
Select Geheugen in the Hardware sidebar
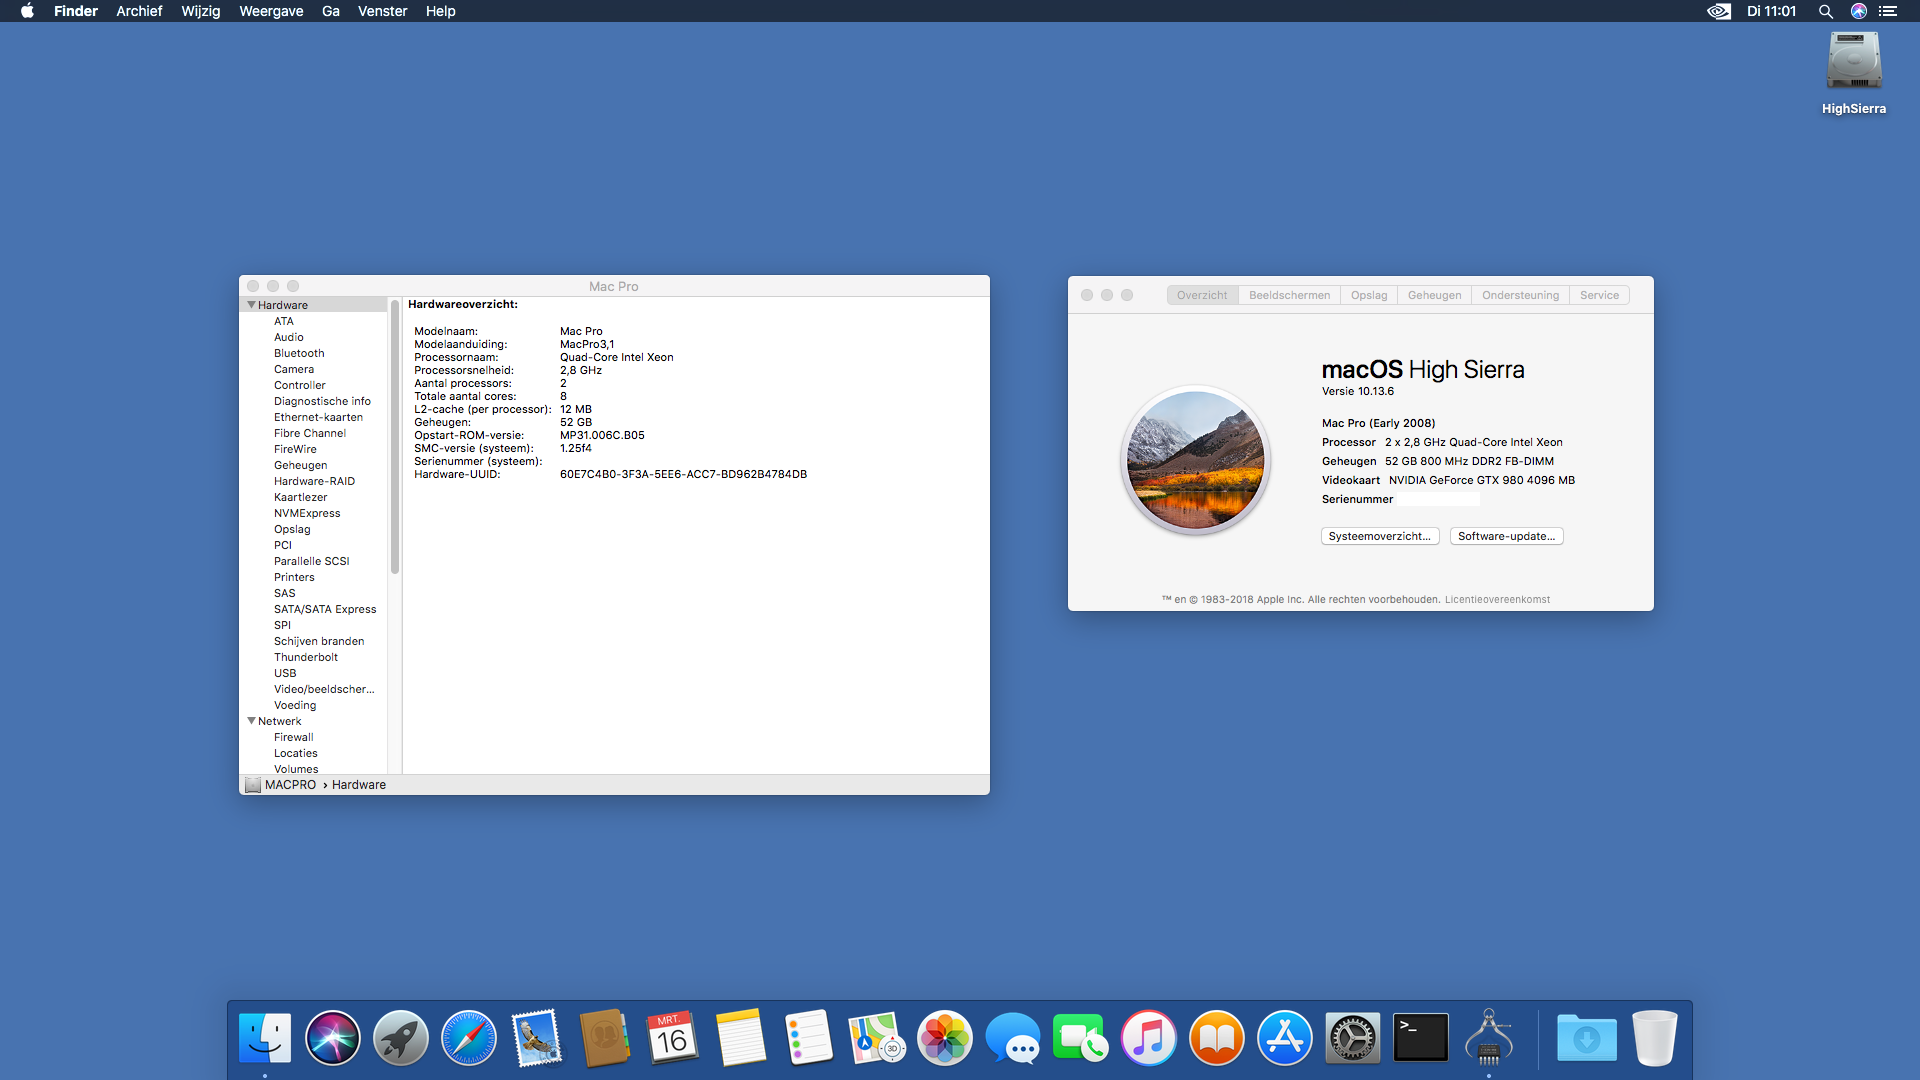pos(300,465)
